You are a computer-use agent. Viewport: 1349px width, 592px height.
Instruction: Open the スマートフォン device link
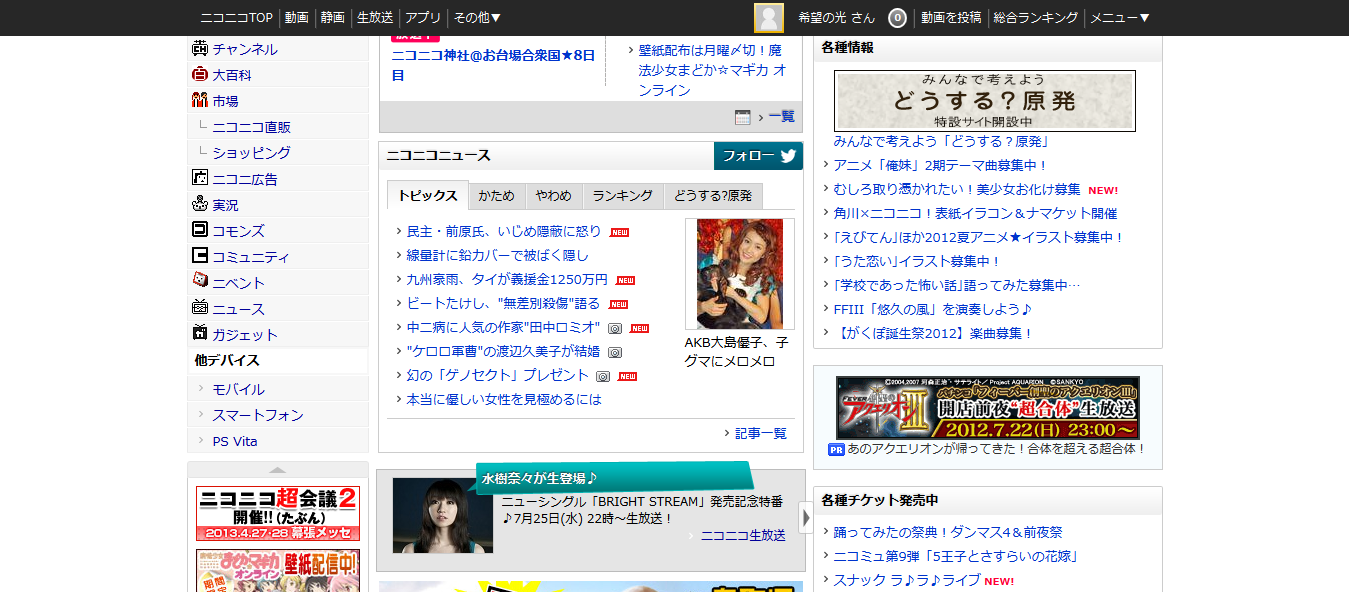tap(258, 415)
